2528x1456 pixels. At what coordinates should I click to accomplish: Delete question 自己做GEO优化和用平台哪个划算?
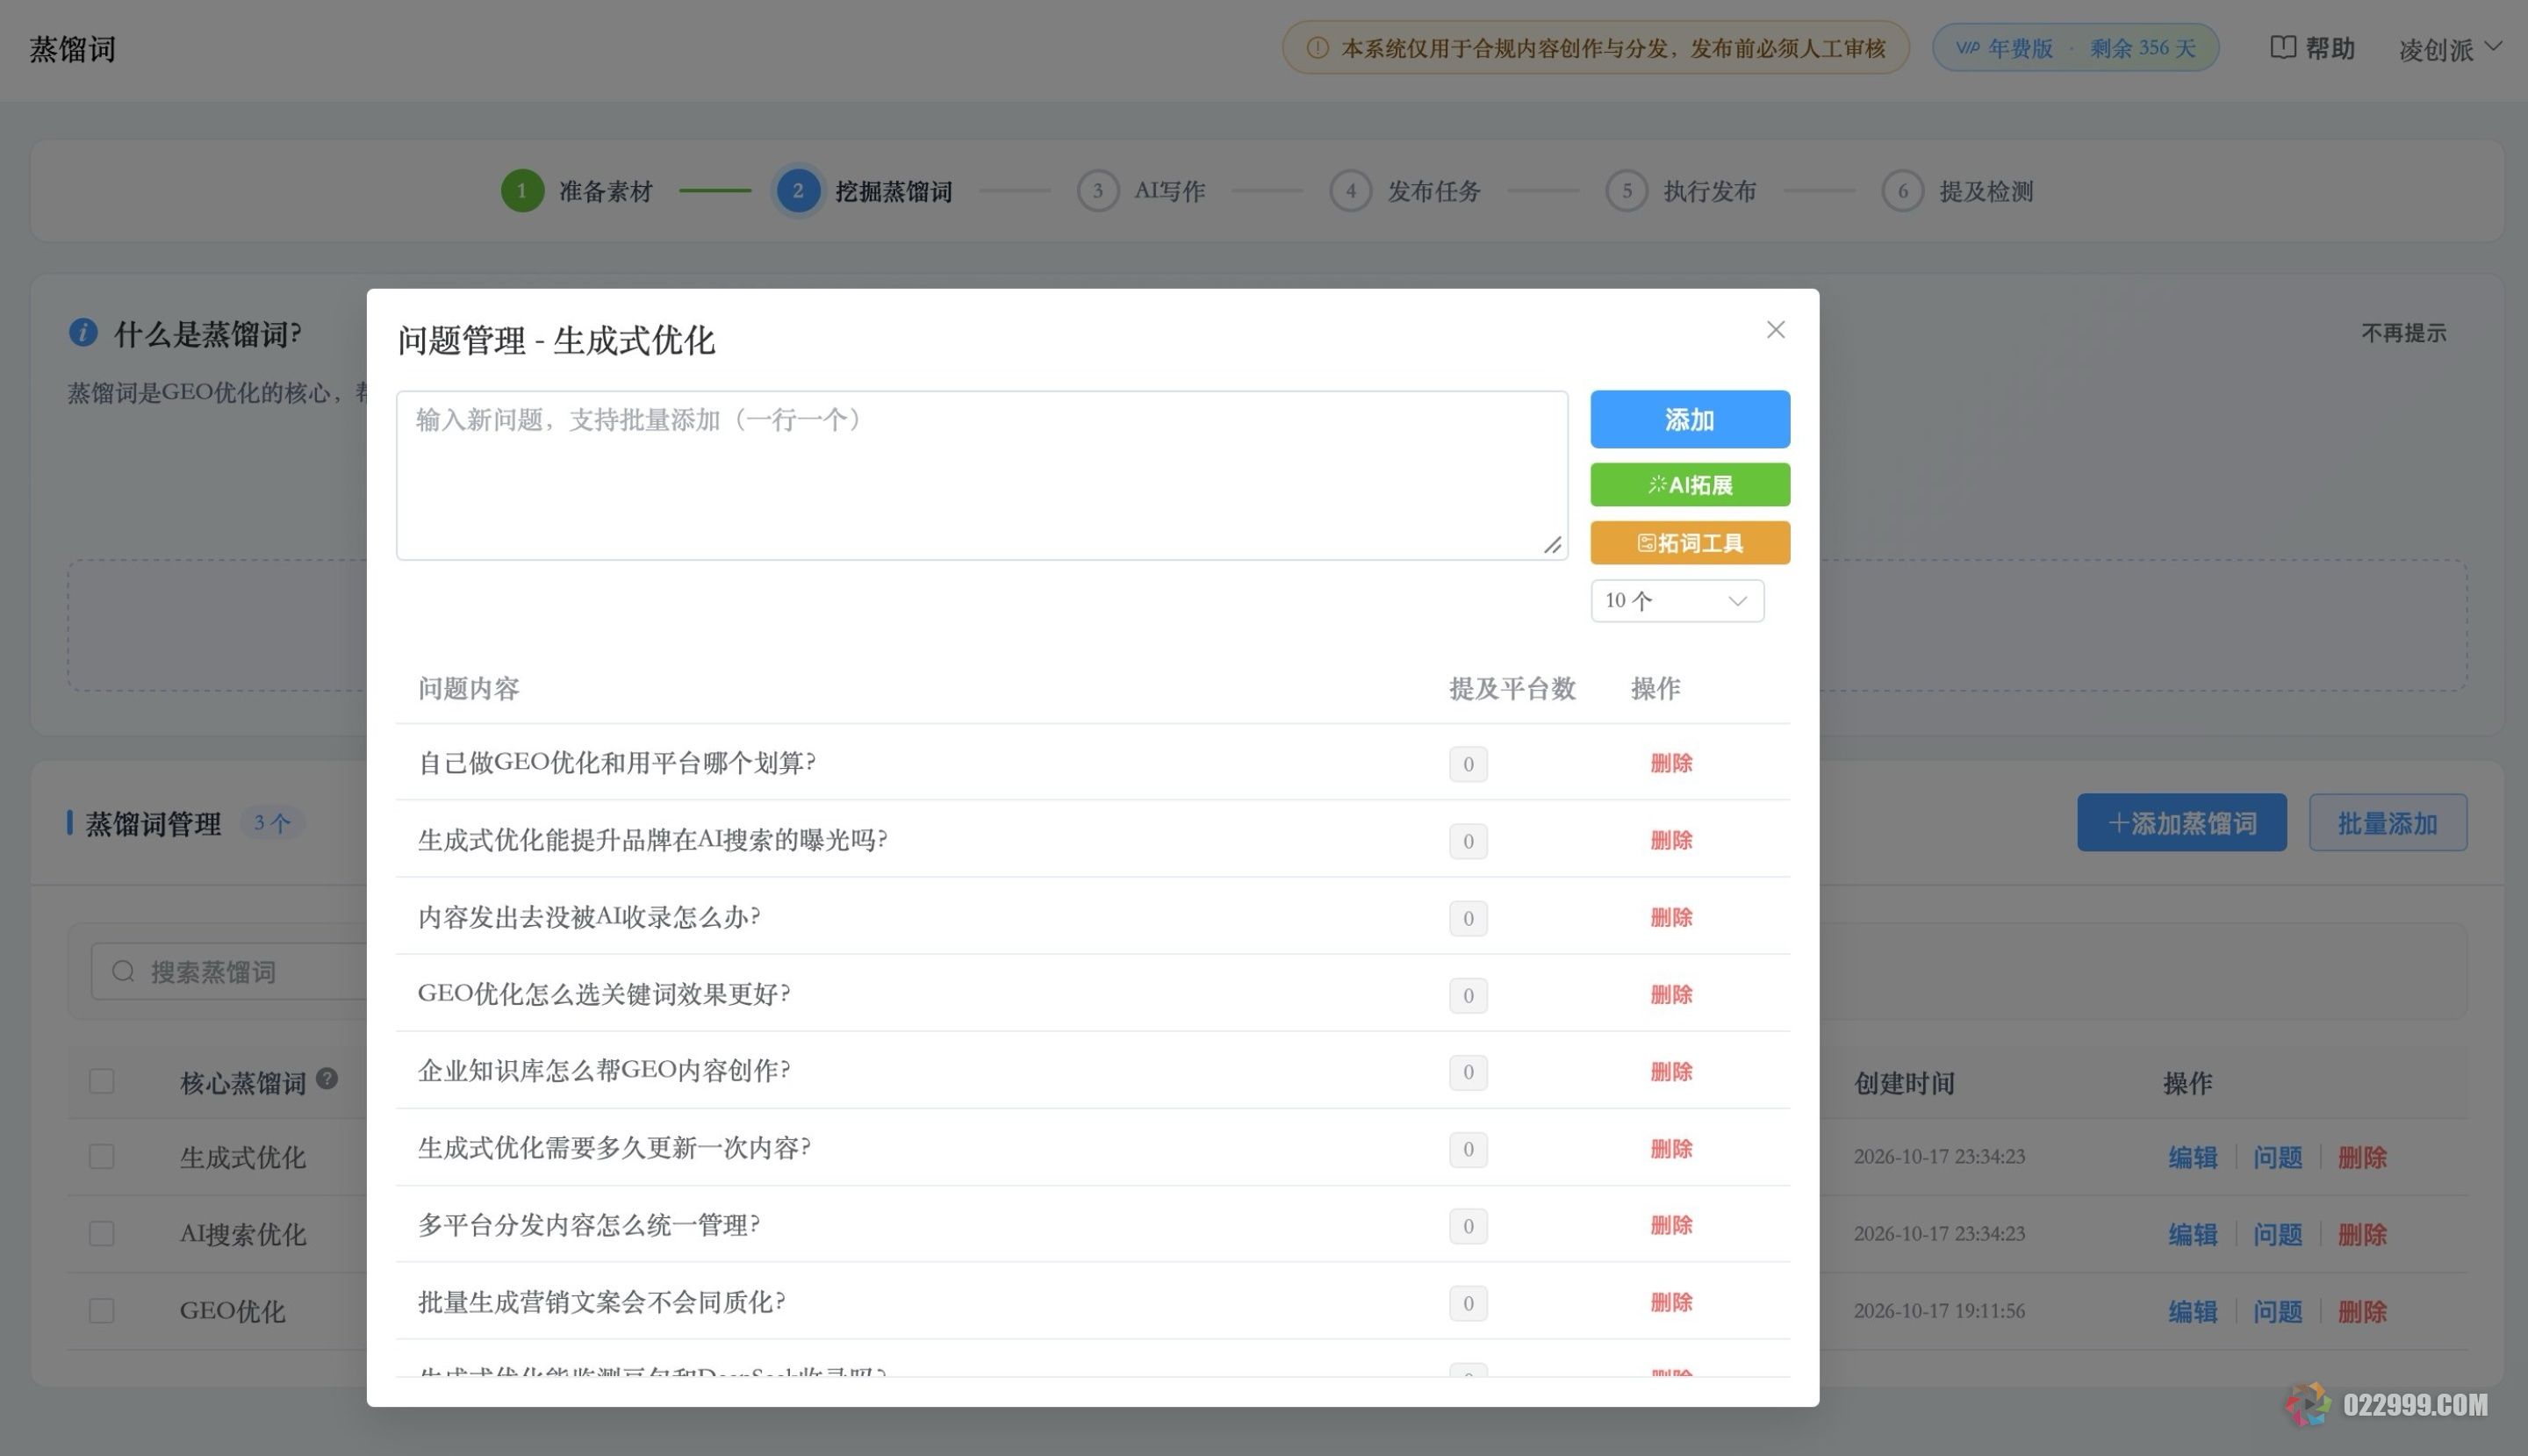click(1671, 763)
